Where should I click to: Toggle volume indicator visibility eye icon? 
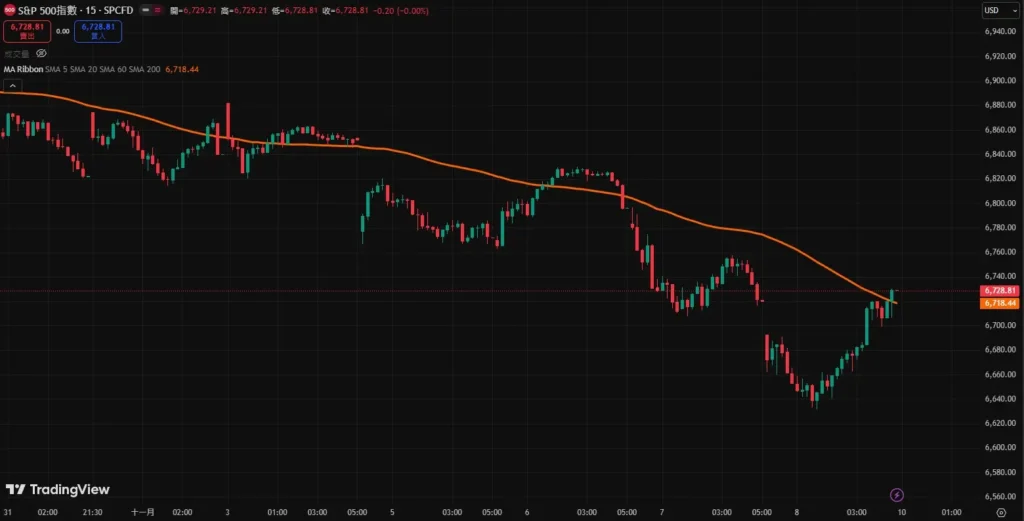point(41,53)
